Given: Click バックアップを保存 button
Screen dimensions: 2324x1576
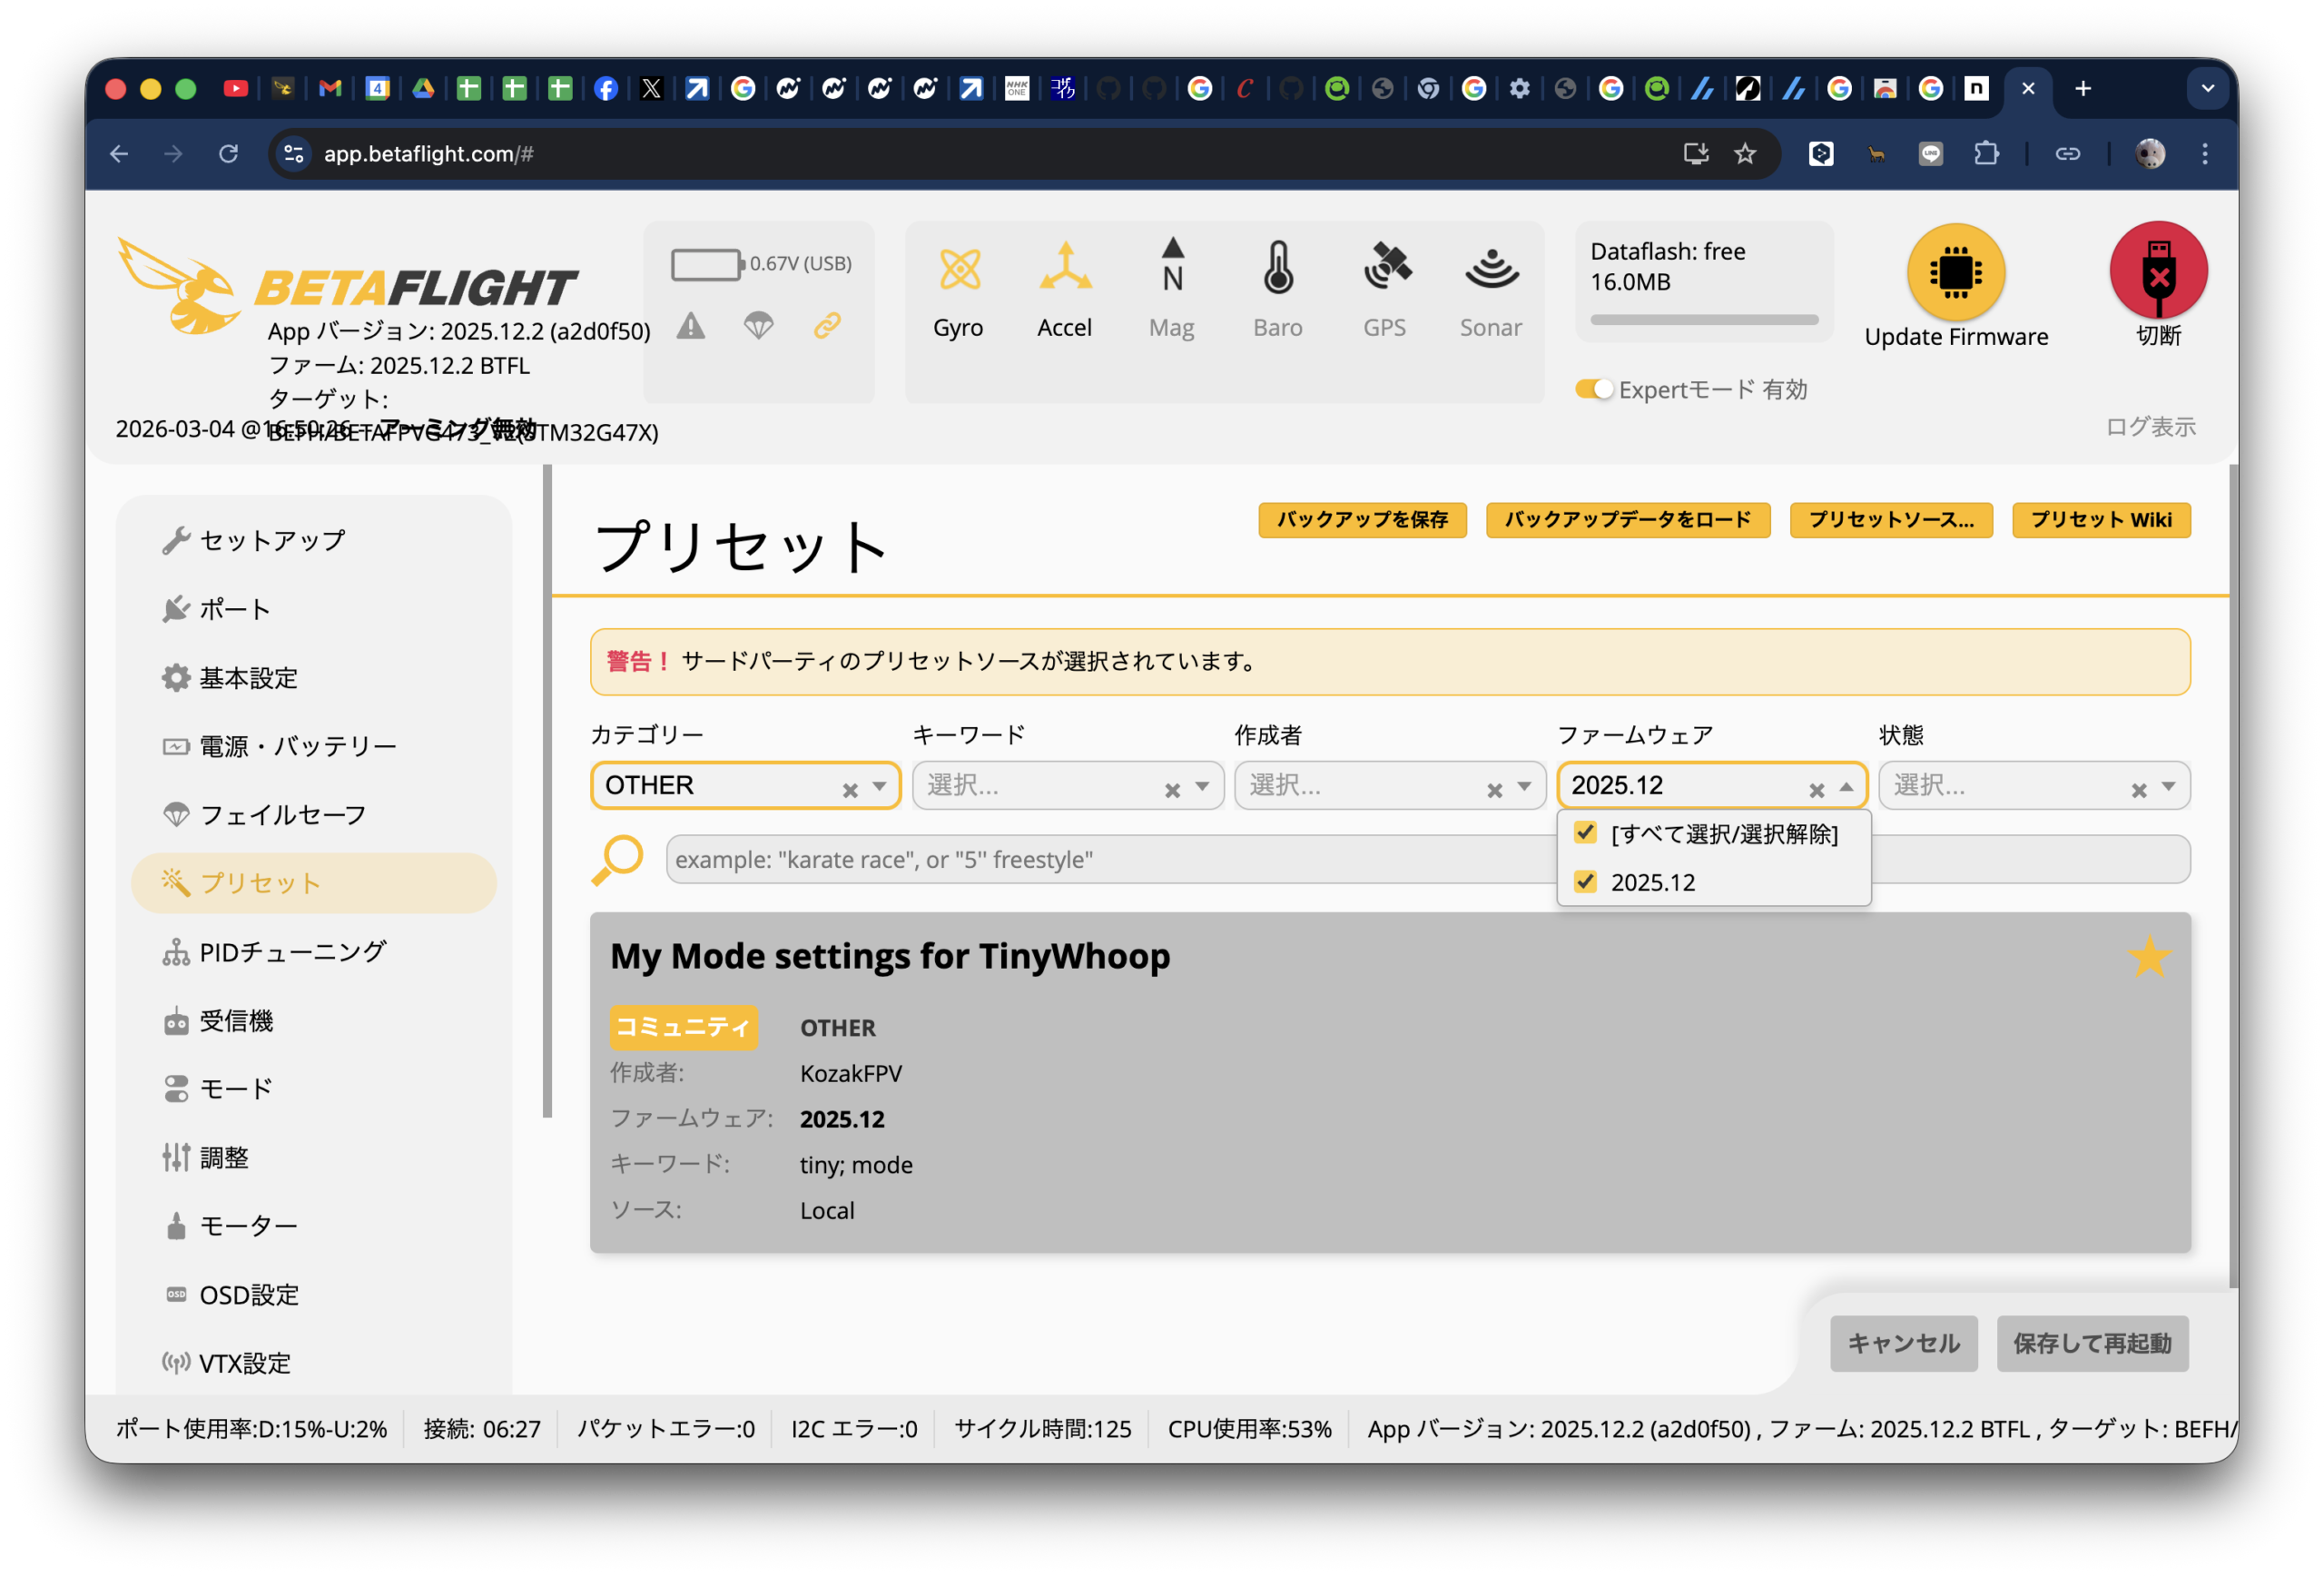Looking at the screenshot, I should (1361, 519).
